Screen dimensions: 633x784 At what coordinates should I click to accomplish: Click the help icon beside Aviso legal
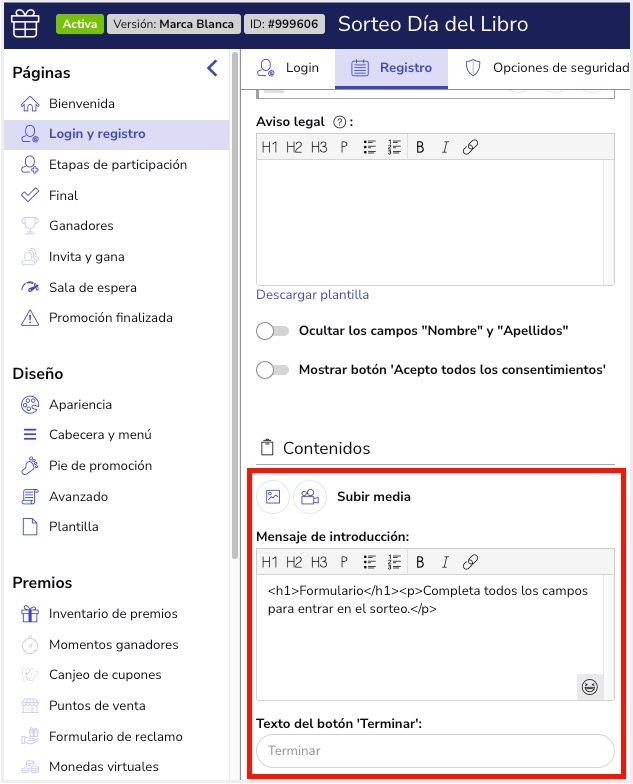point(339,122)
